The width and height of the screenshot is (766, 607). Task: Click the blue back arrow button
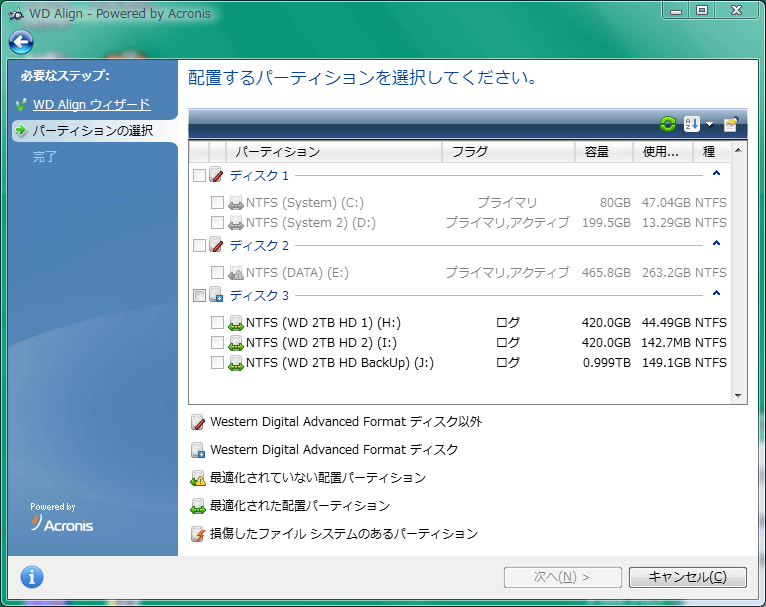[21, 42]
